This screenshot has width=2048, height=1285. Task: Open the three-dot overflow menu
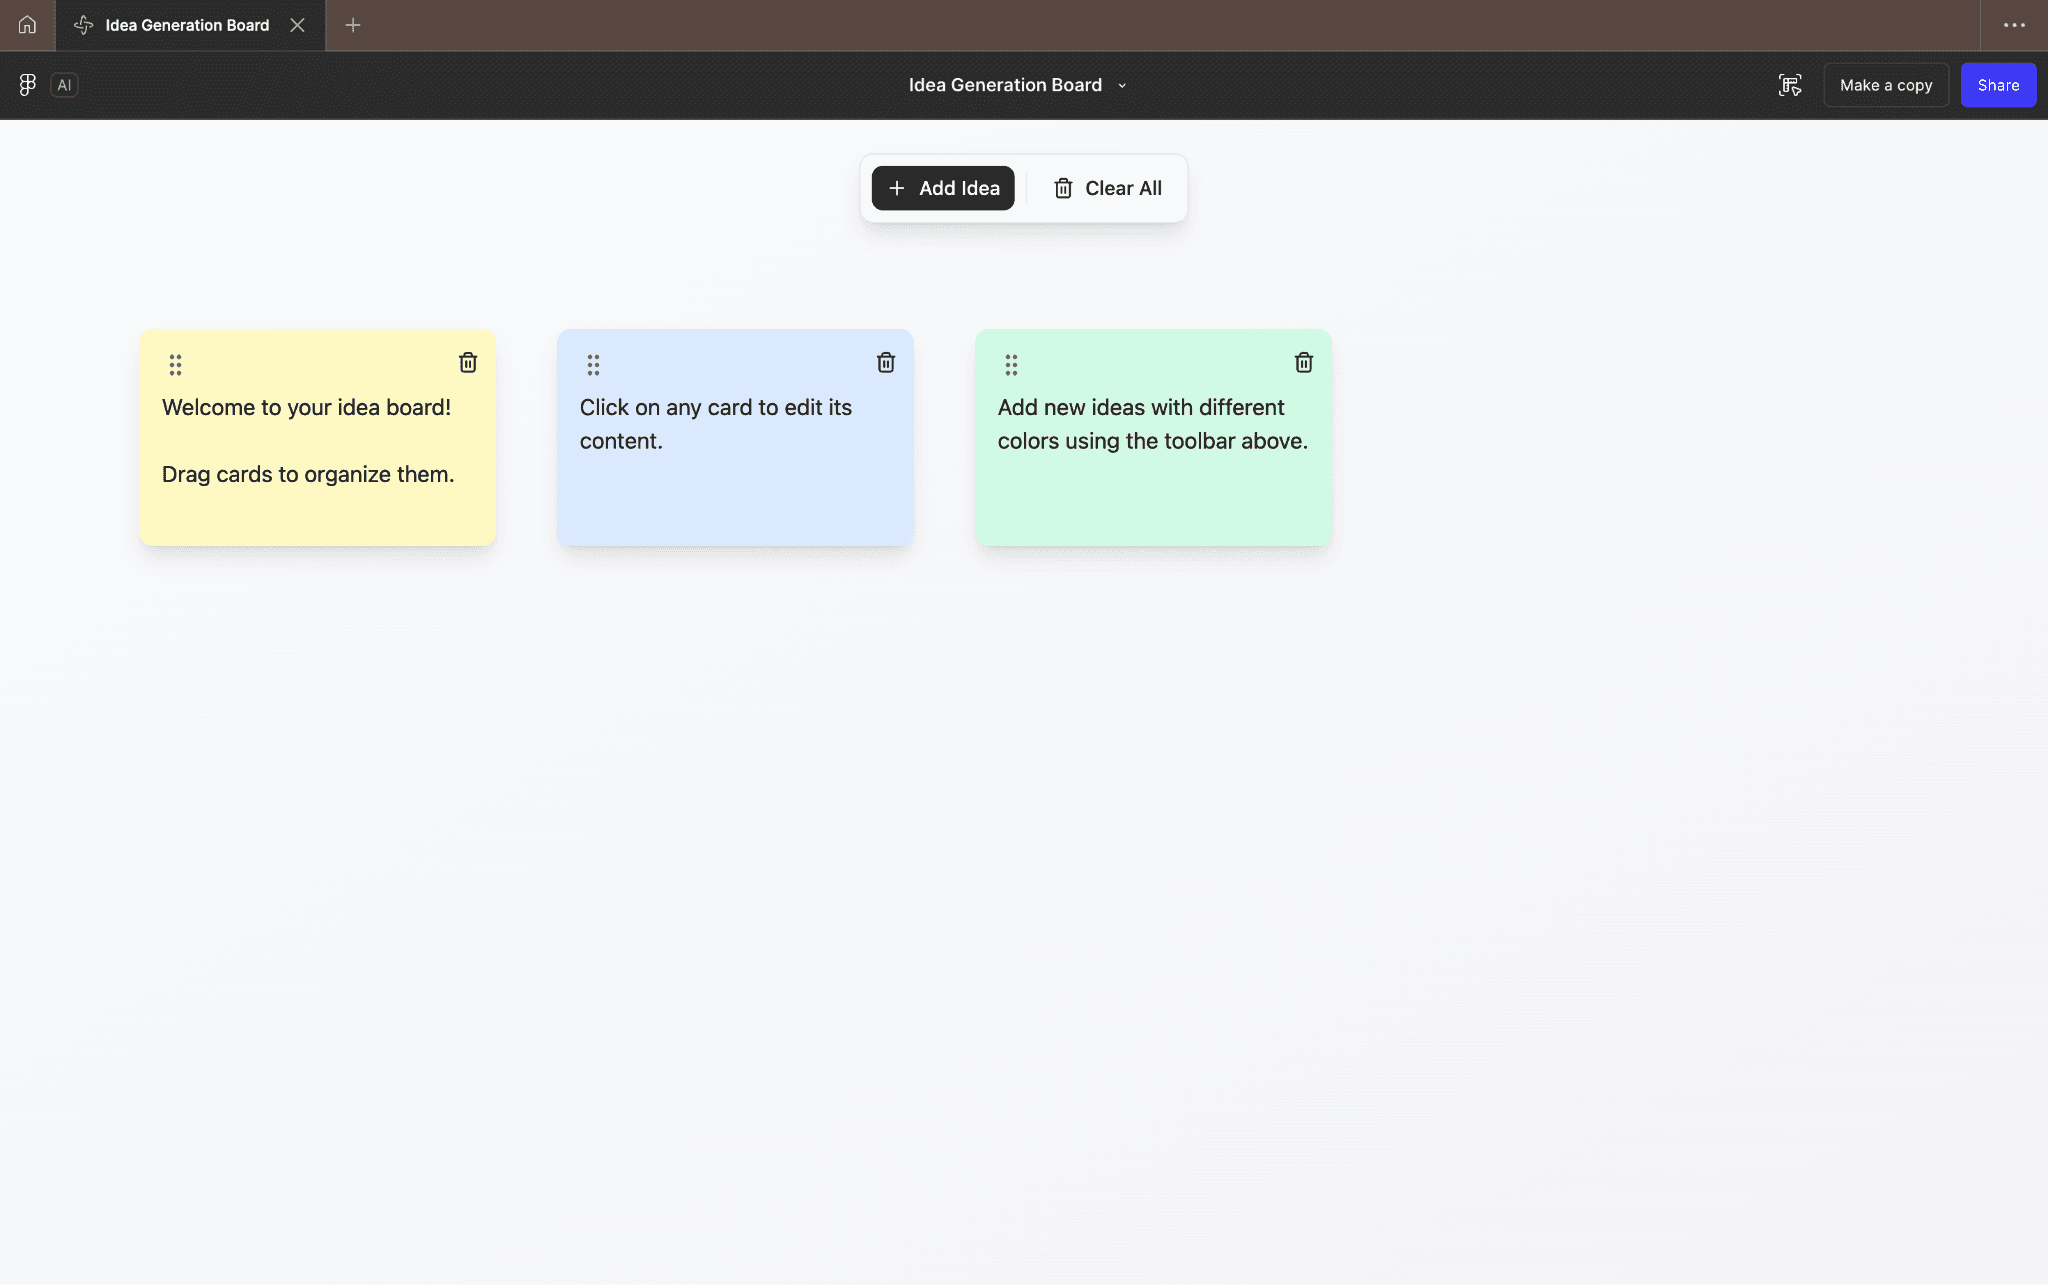[x=2014, y=25]
